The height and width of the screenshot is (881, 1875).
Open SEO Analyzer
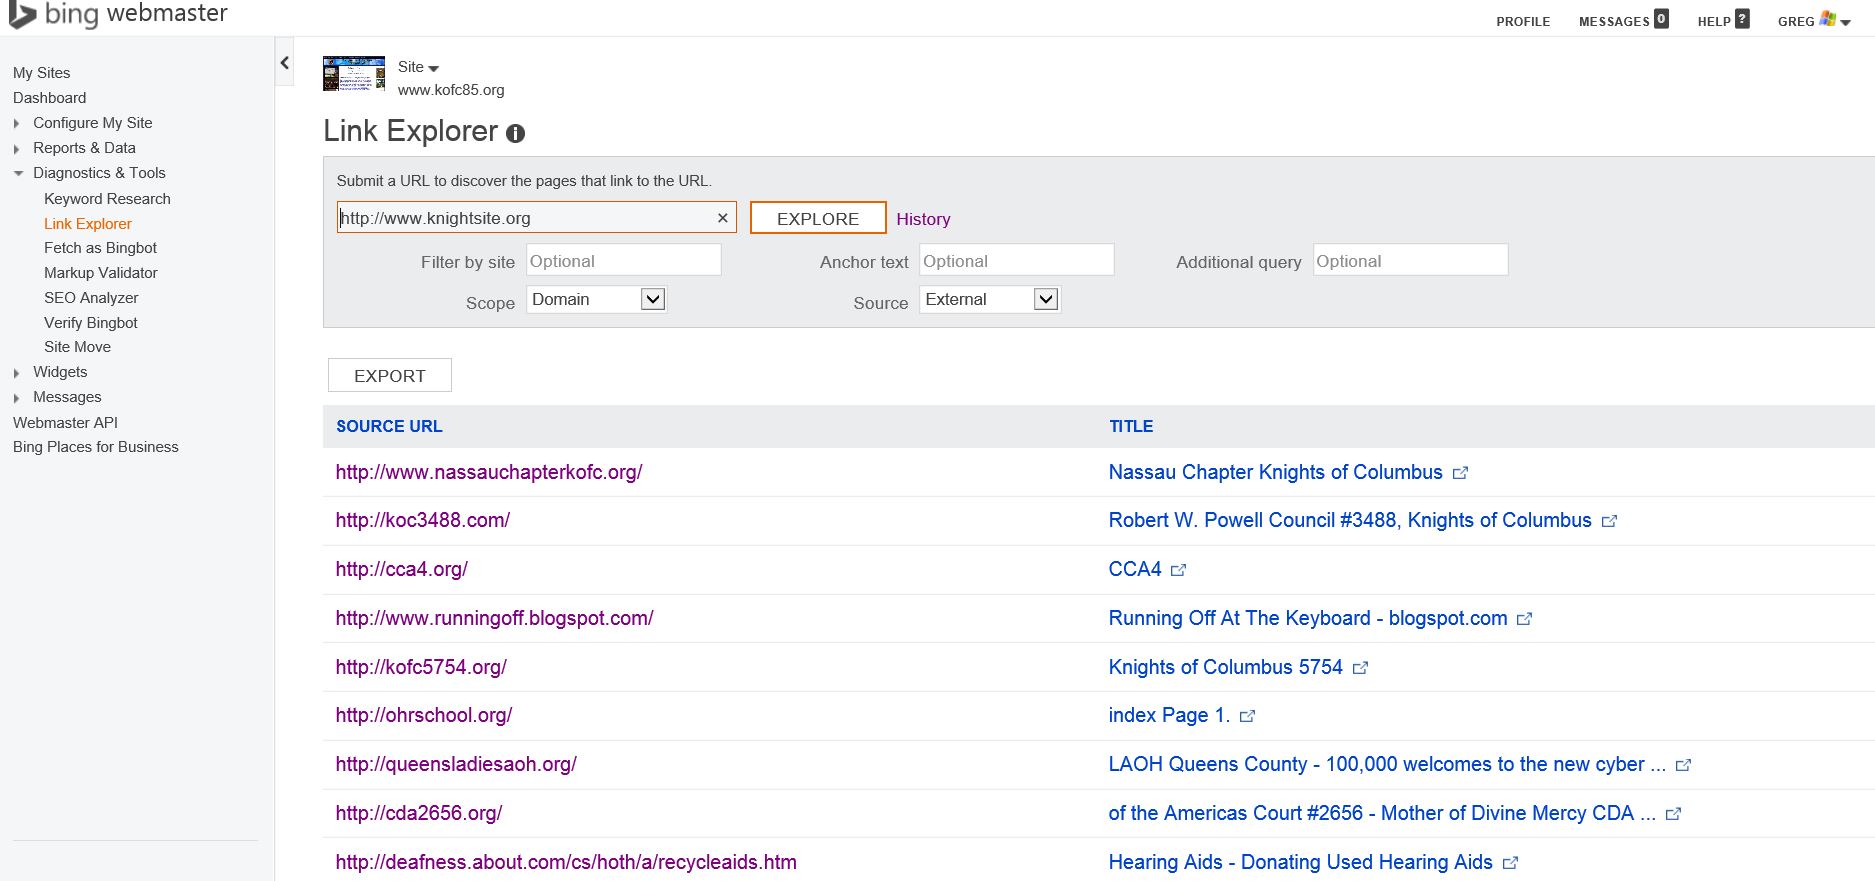click(91, 298)
